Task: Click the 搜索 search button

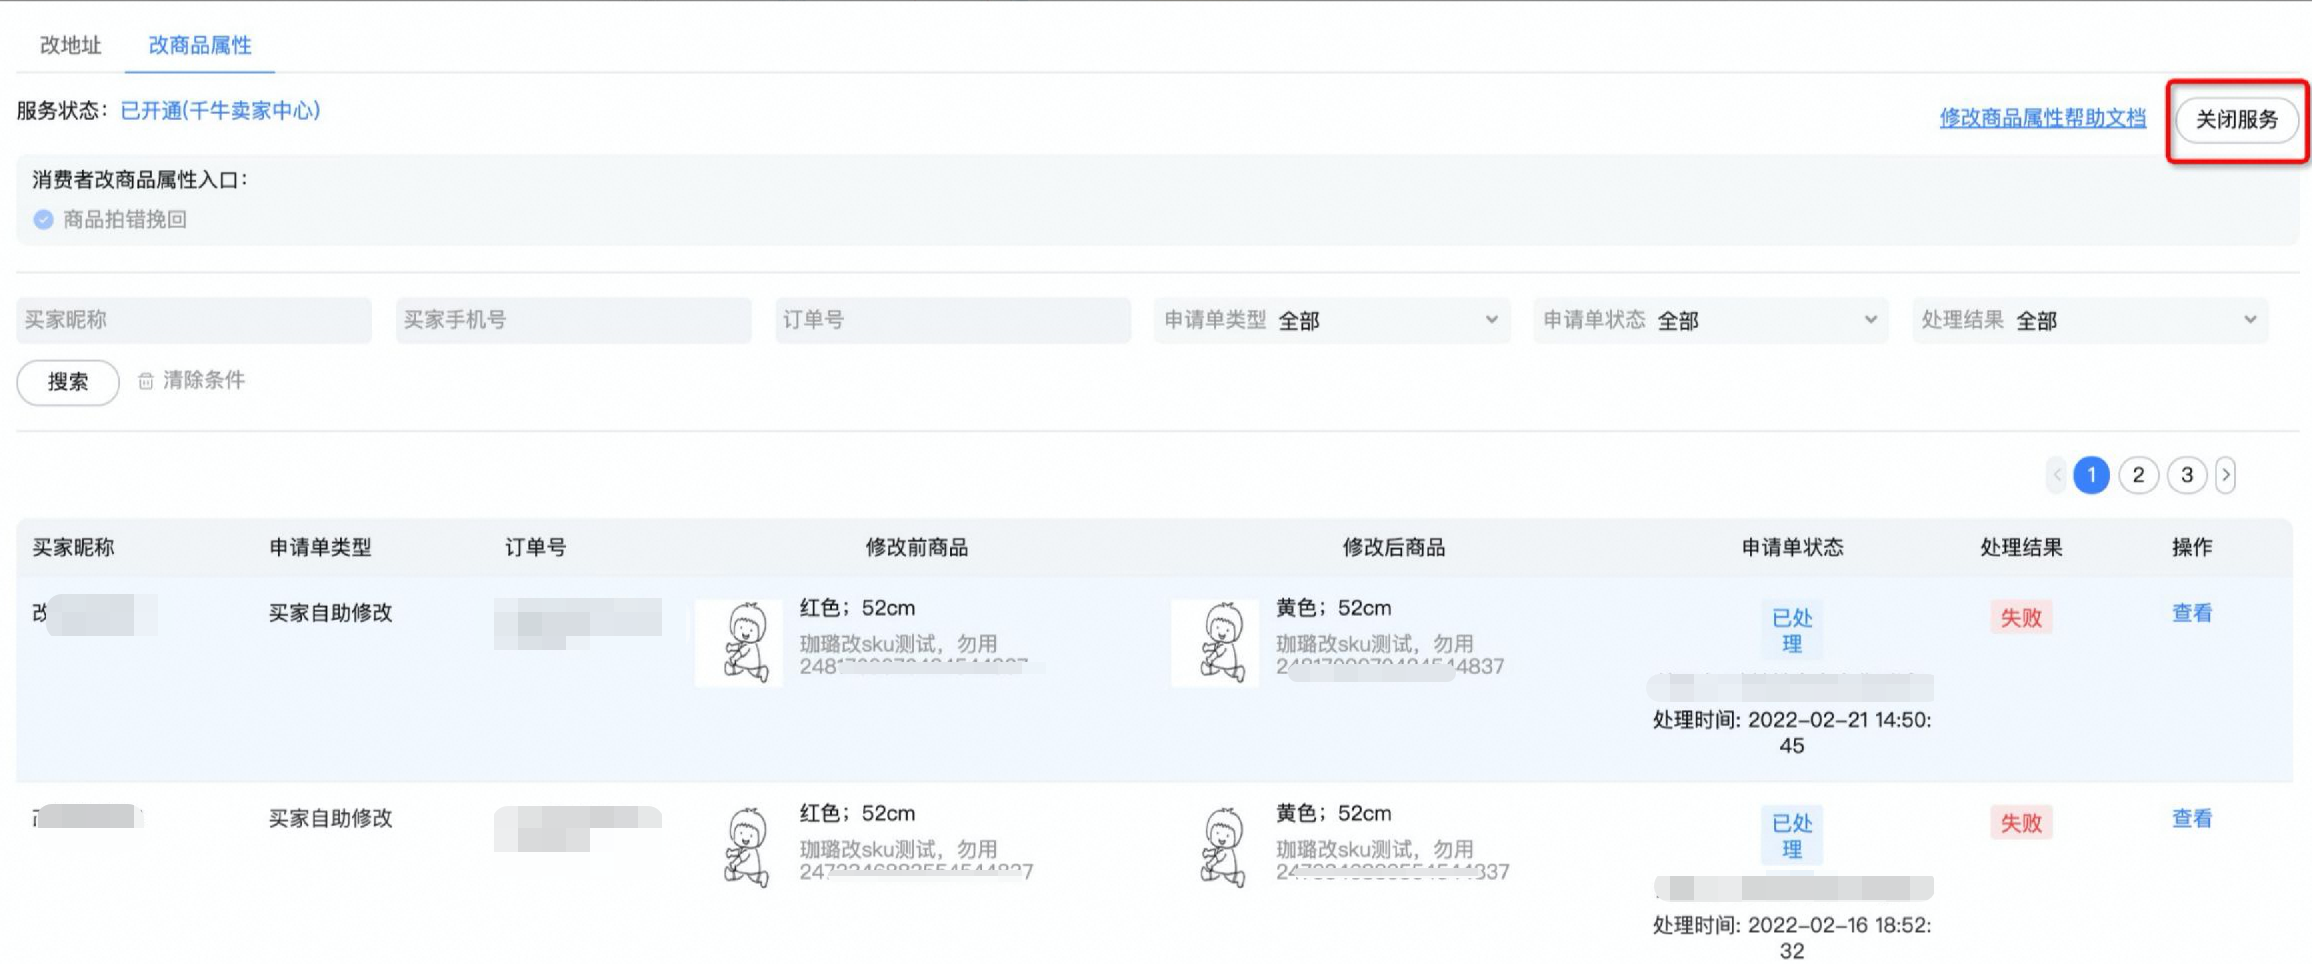Action: pyautogui.click(x=66, y=381)
